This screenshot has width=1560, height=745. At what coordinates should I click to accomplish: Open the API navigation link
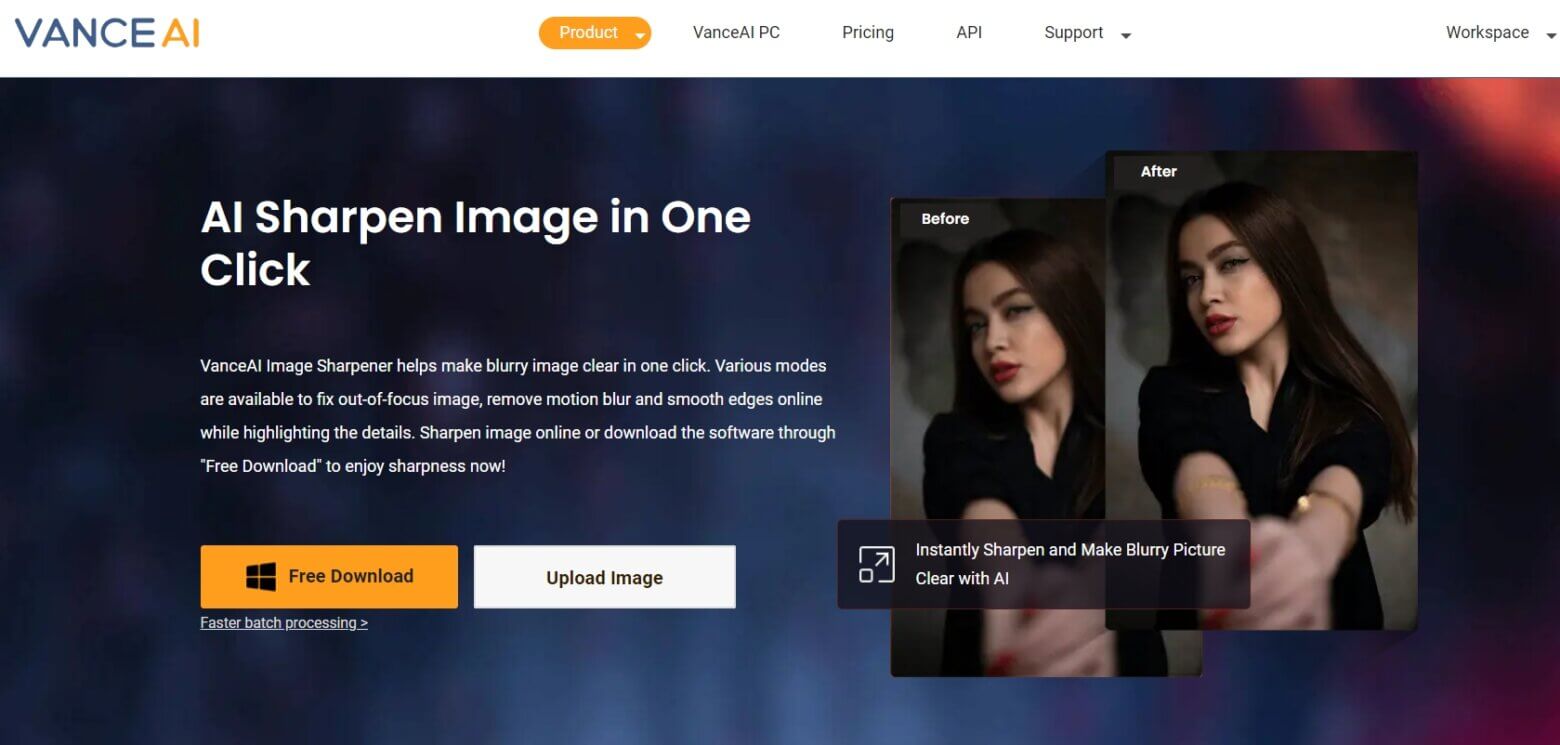click(968, 32)
